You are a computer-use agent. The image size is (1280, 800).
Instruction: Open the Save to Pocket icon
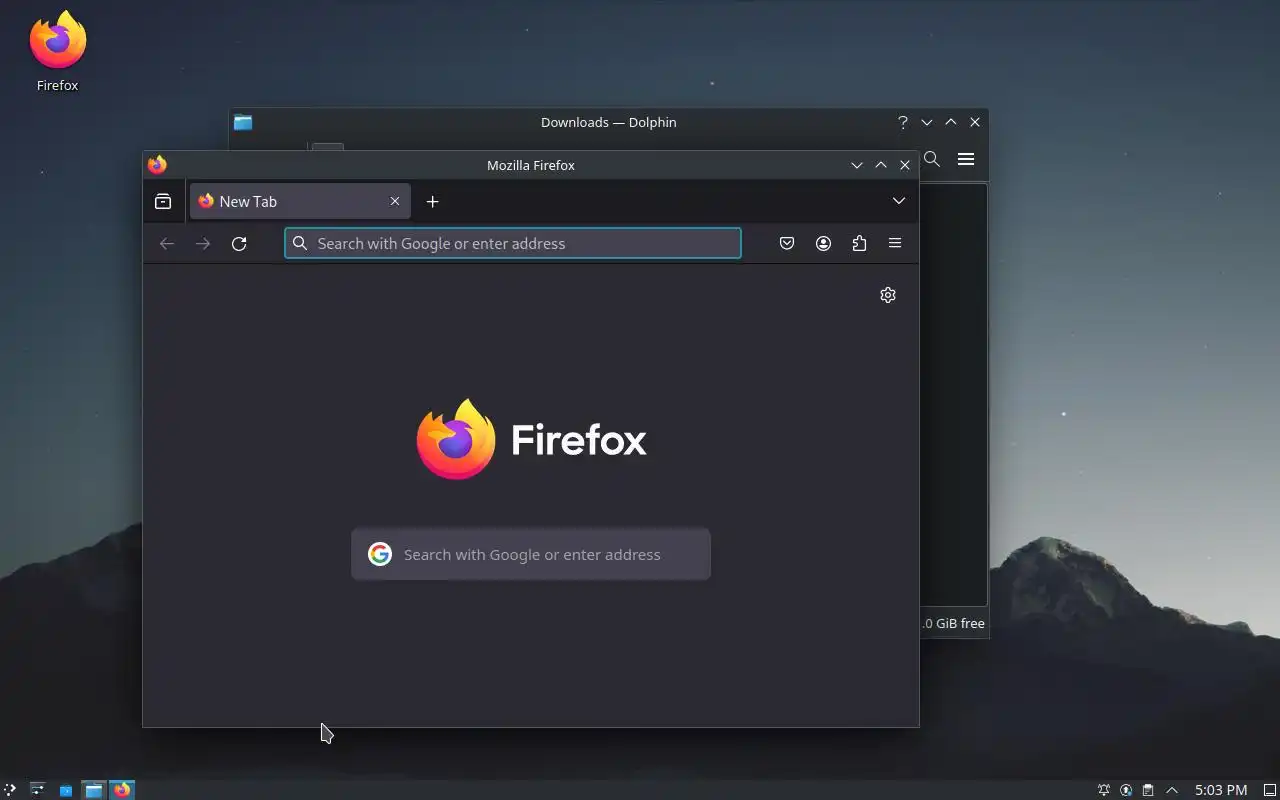click(x=787, y=243)
